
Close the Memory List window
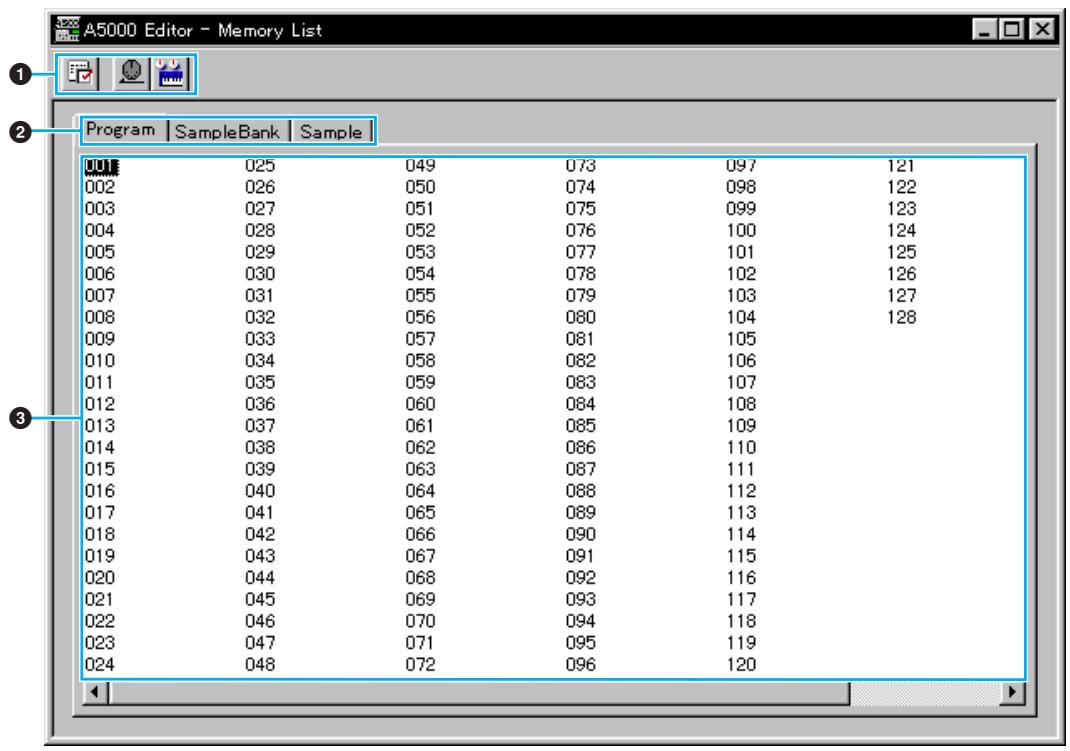[1043, 29]
